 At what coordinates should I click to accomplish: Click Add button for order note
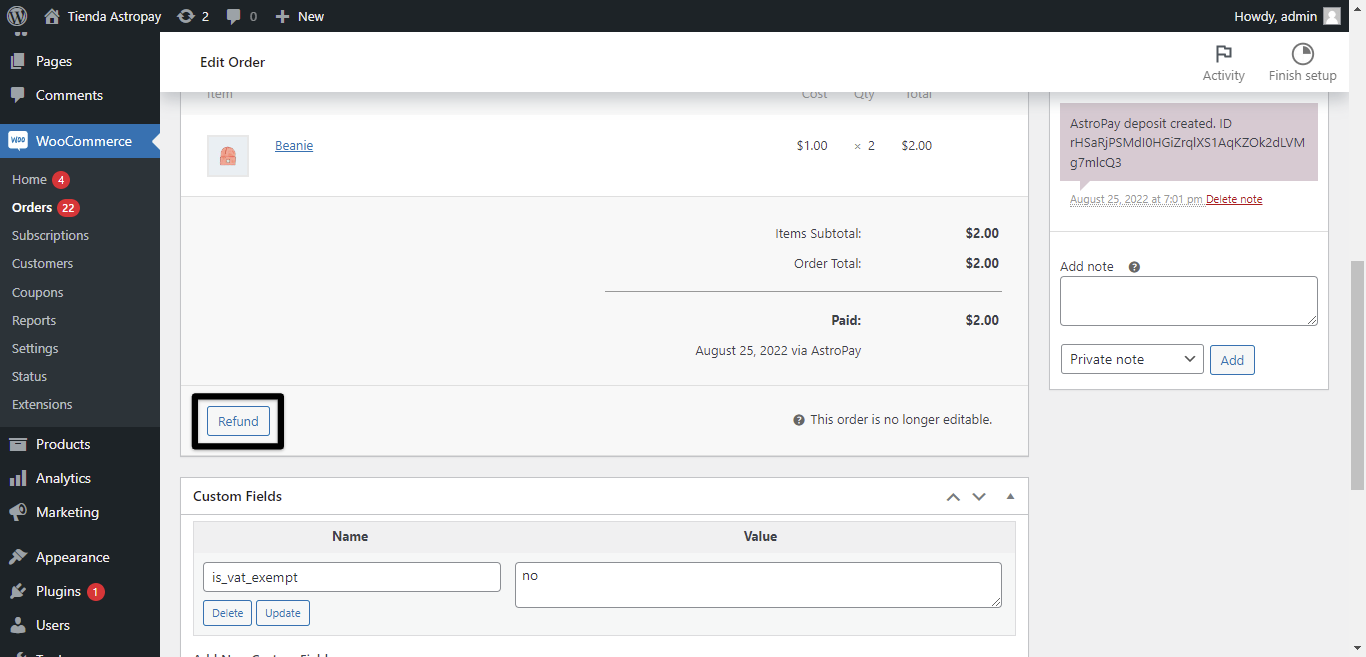tap(1232, 360)
